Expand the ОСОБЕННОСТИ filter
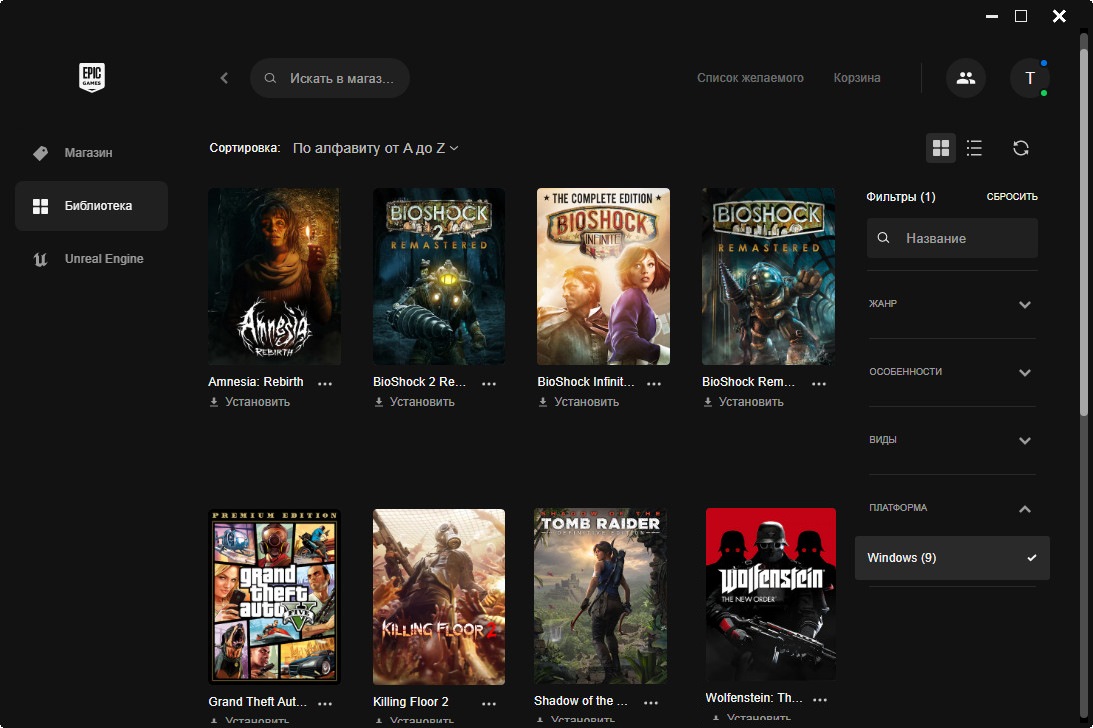The width and height of the screenshot is (1093, 728). (951, 372)
